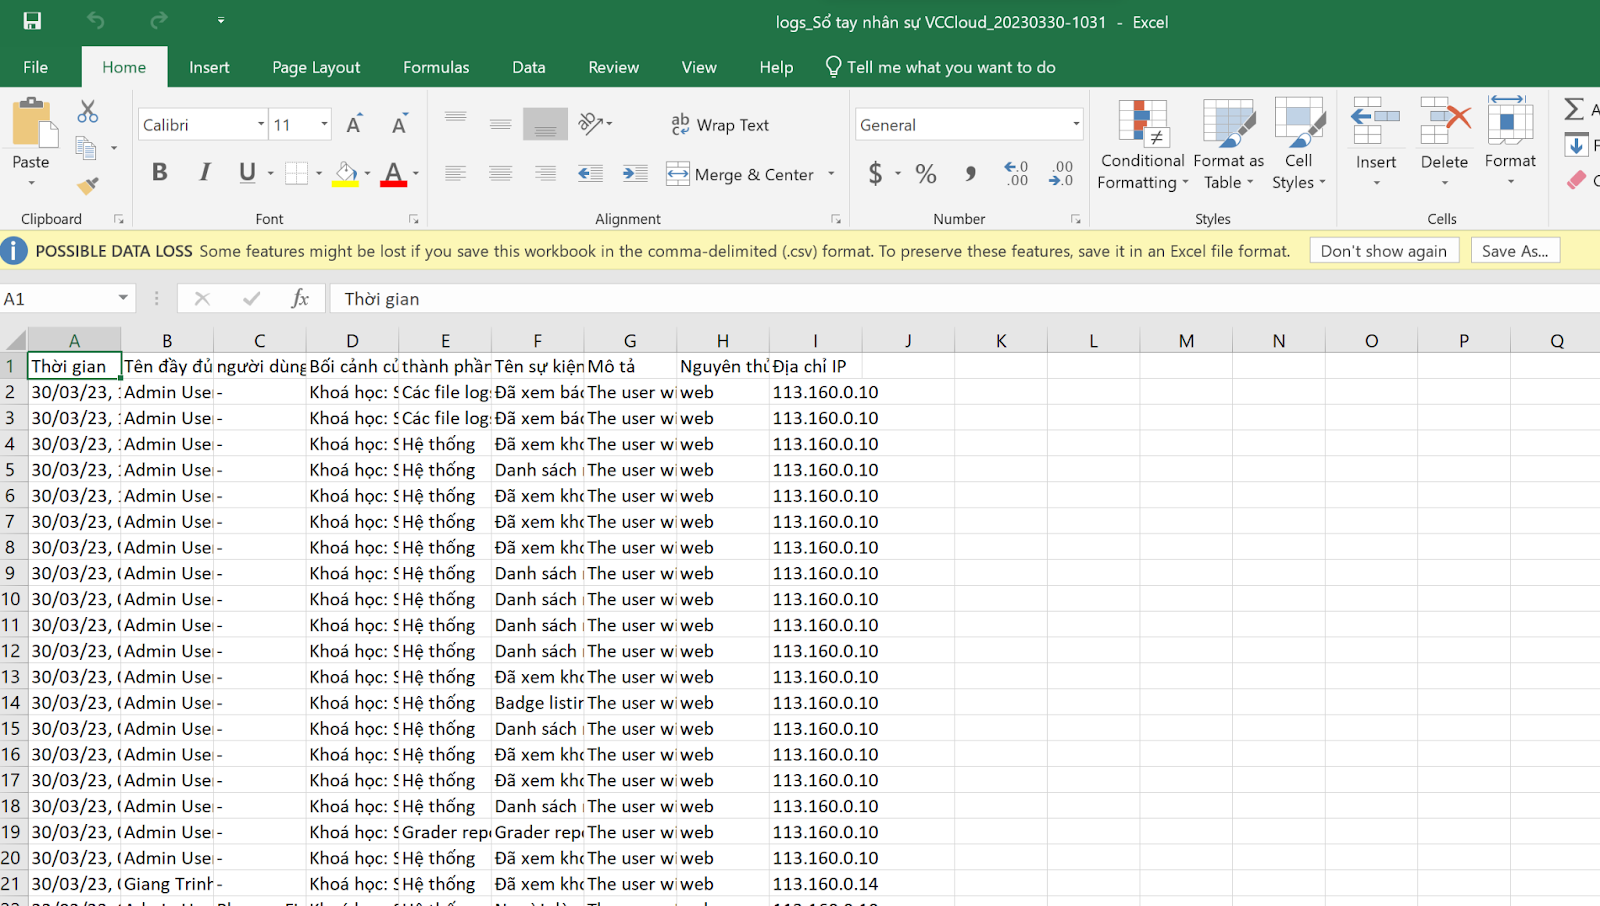Image resolution: width=1600 pixels, height=906 pixels.
Task: Click the Format cells icon
Action: coord(1510,120)
